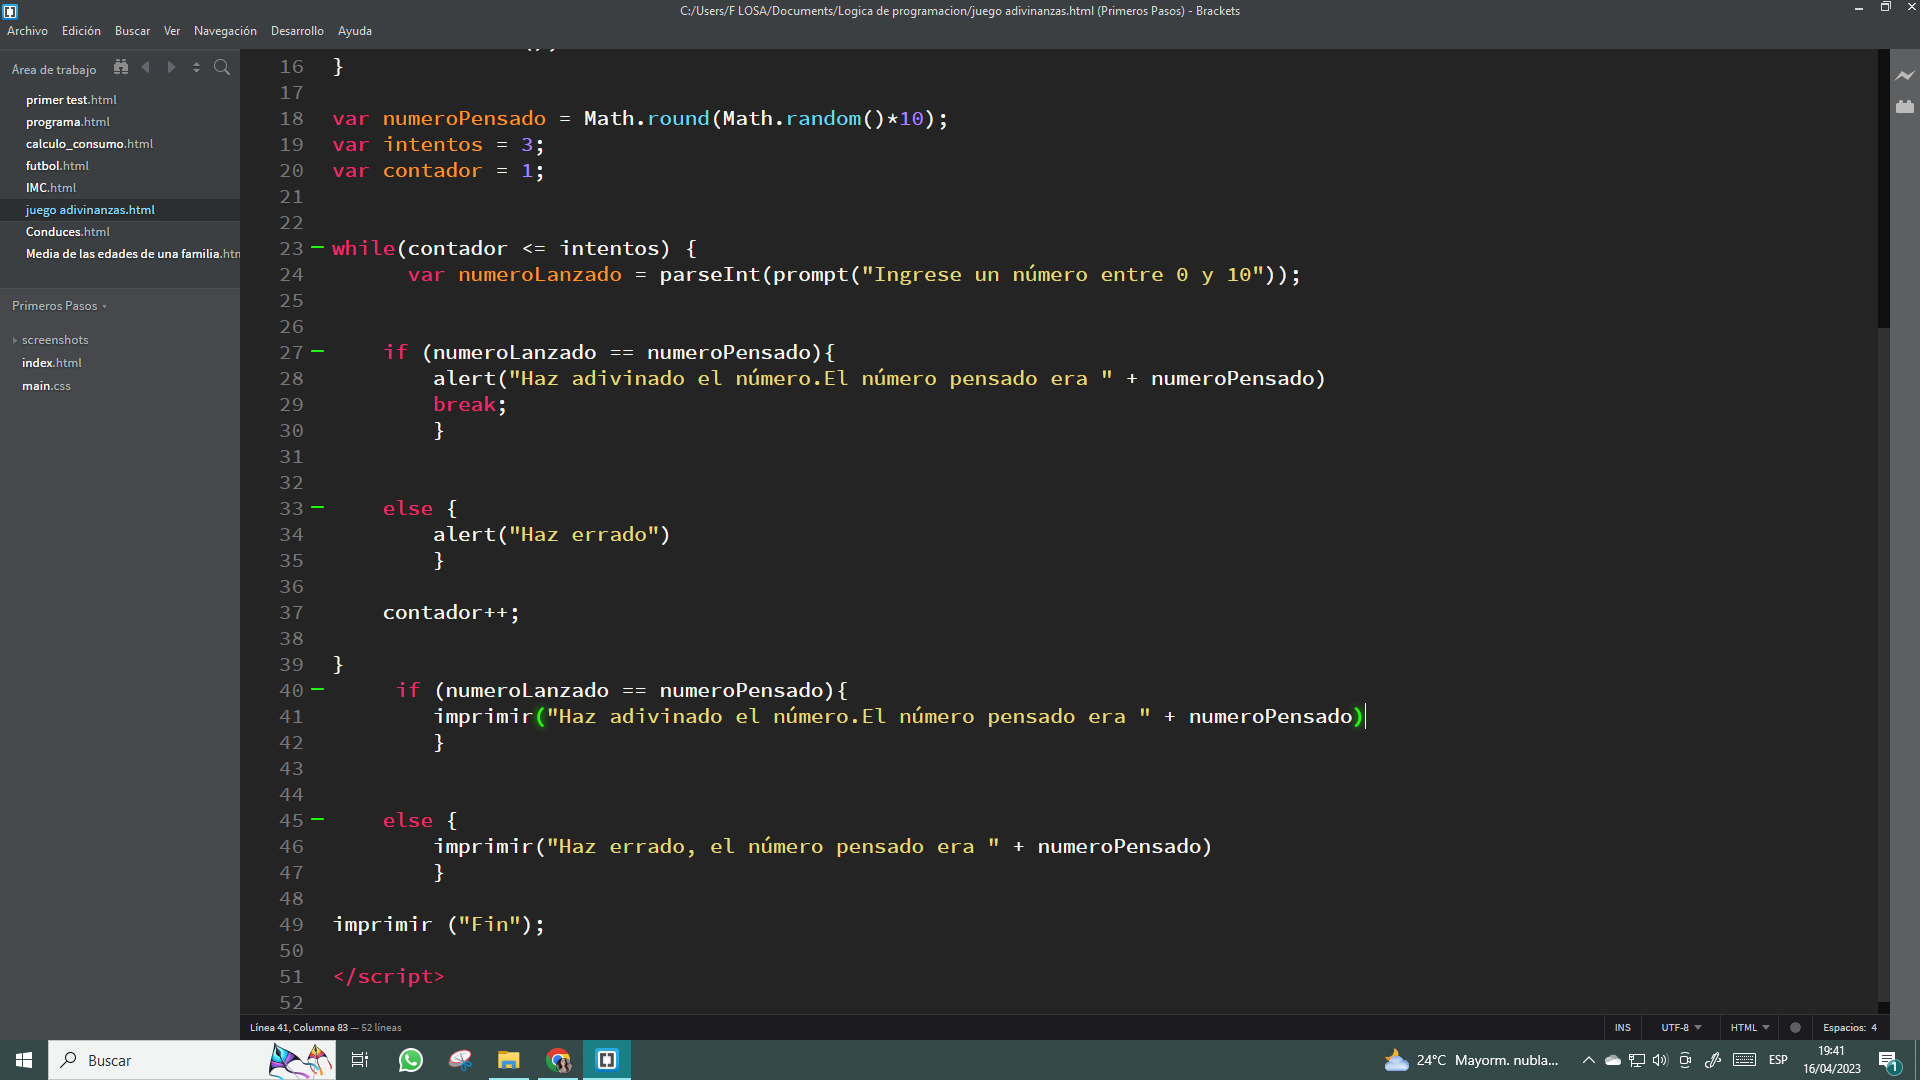Select juego adivinanzas.html working file

(x=120, y=210)
